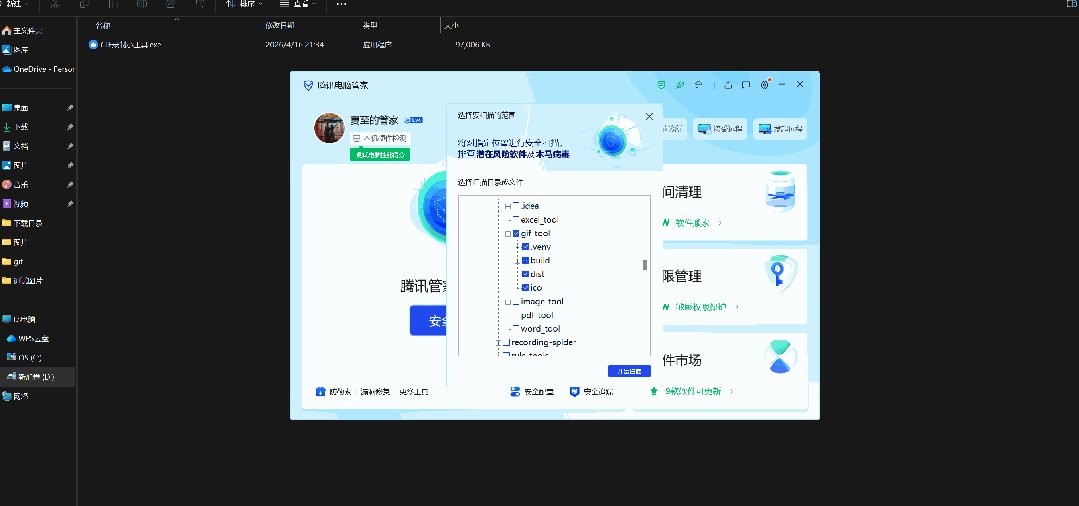Image resolution: width=1079 pixels, height=506 pixels.
Task: Click the green link under 间清理
Action: coord(692,223)
